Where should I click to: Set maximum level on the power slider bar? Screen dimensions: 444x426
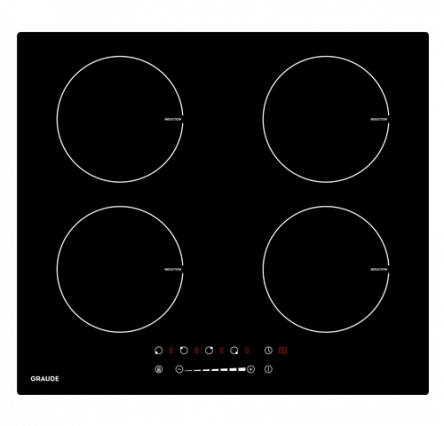(x=242, y=369)
